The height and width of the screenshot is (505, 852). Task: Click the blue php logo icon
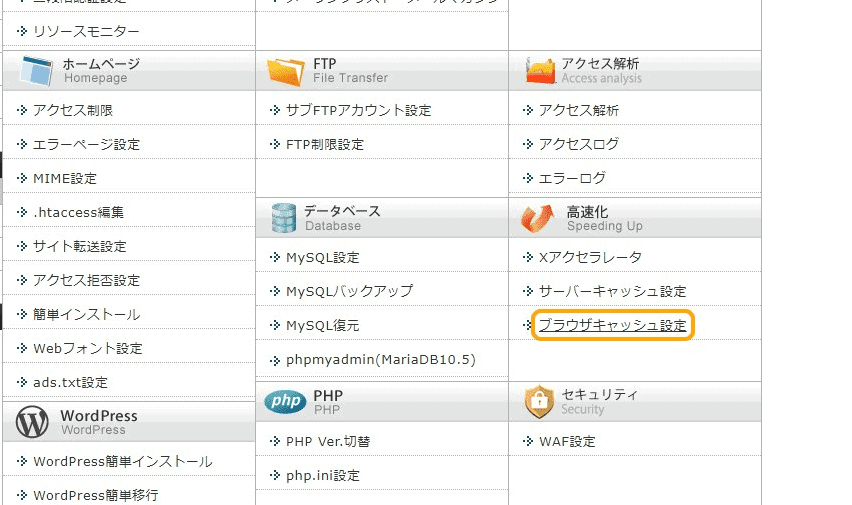(285, 402)
